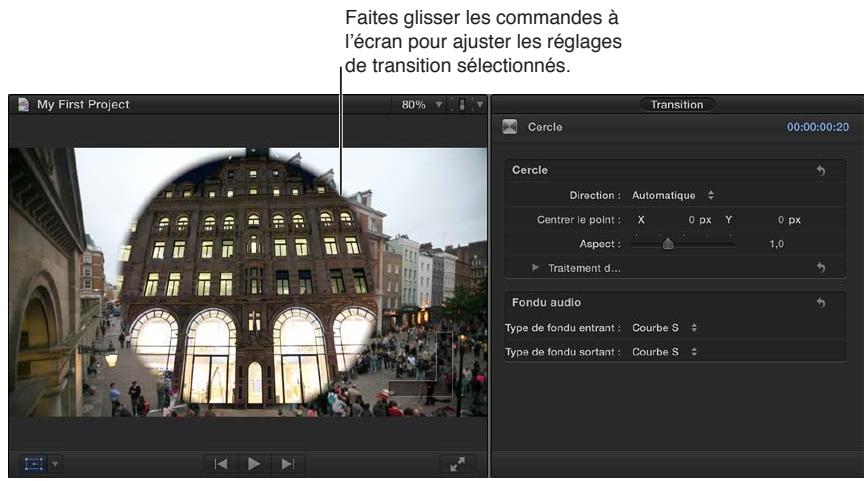Click the My First Project title

[83, 104]
